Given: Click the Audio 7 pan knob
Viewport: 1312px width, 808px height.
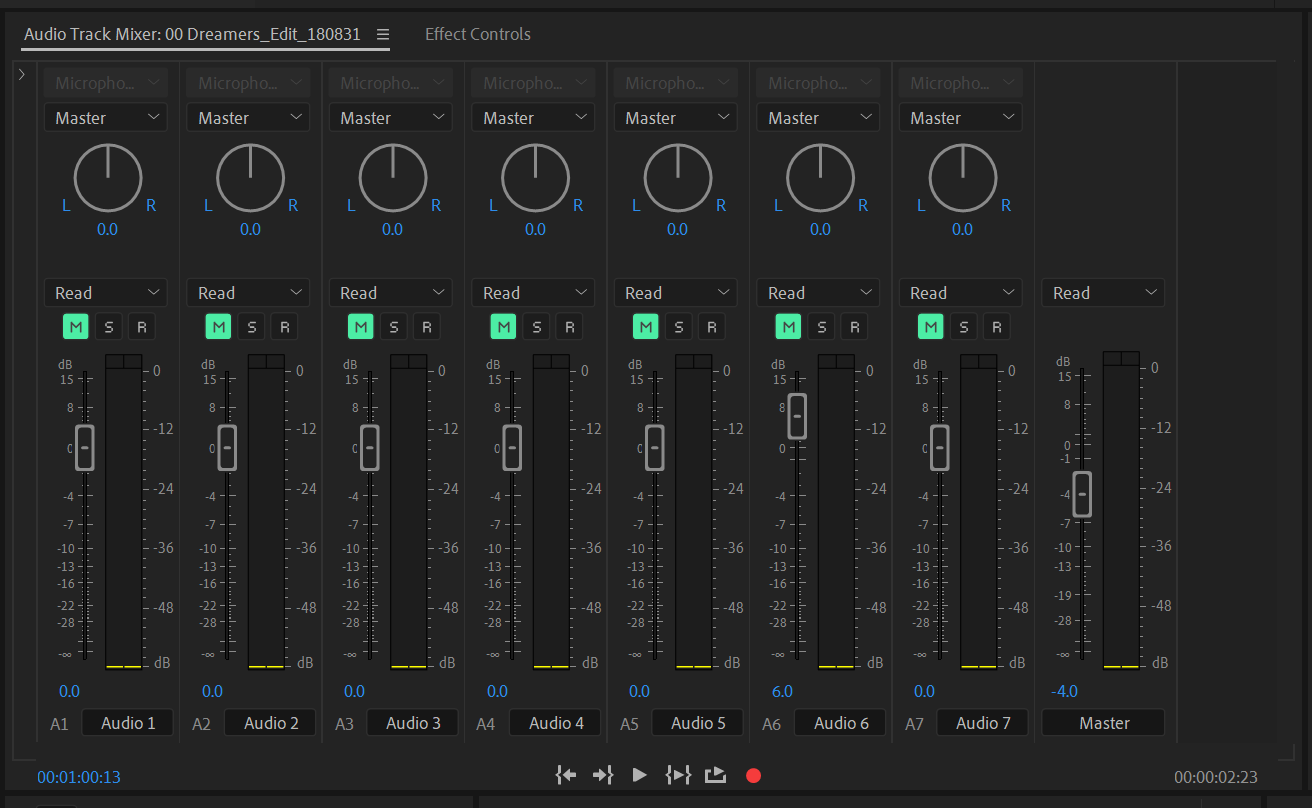Looking at the screenshot, I should coord(963,178).
